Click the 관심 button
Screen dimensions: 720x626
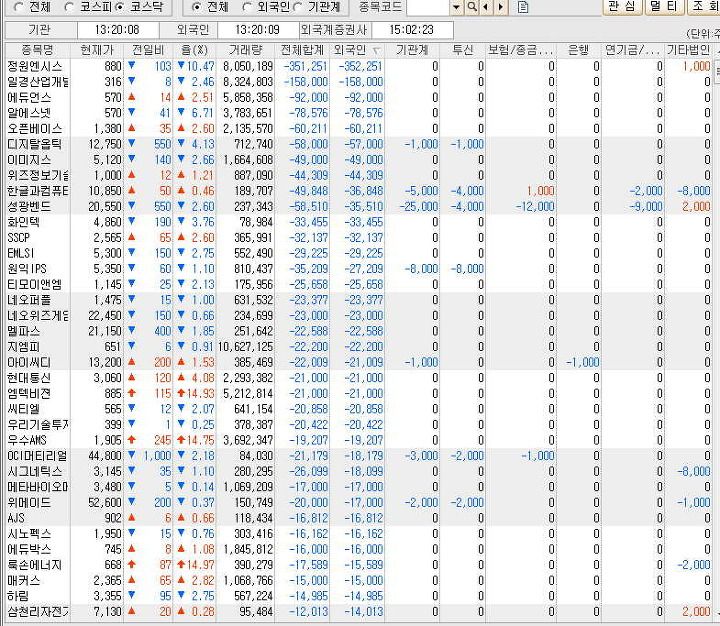click(x=622, y=7)
